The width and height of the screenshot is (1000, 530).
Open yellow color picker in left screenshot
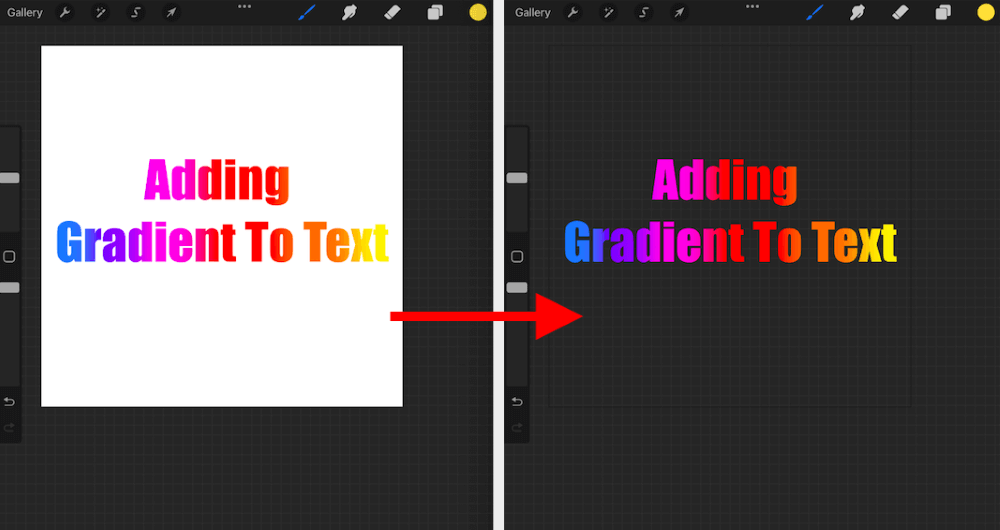478,12
